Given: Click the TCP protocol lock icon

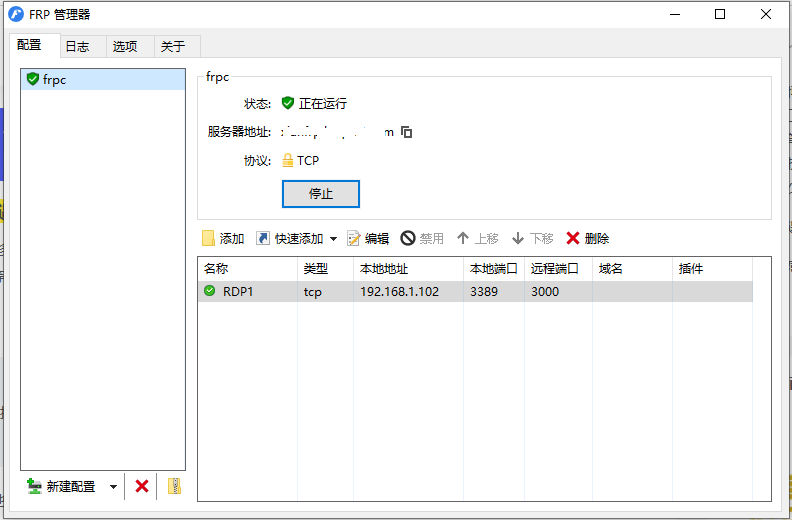Looking at the screenshot, I should [287, 160].
